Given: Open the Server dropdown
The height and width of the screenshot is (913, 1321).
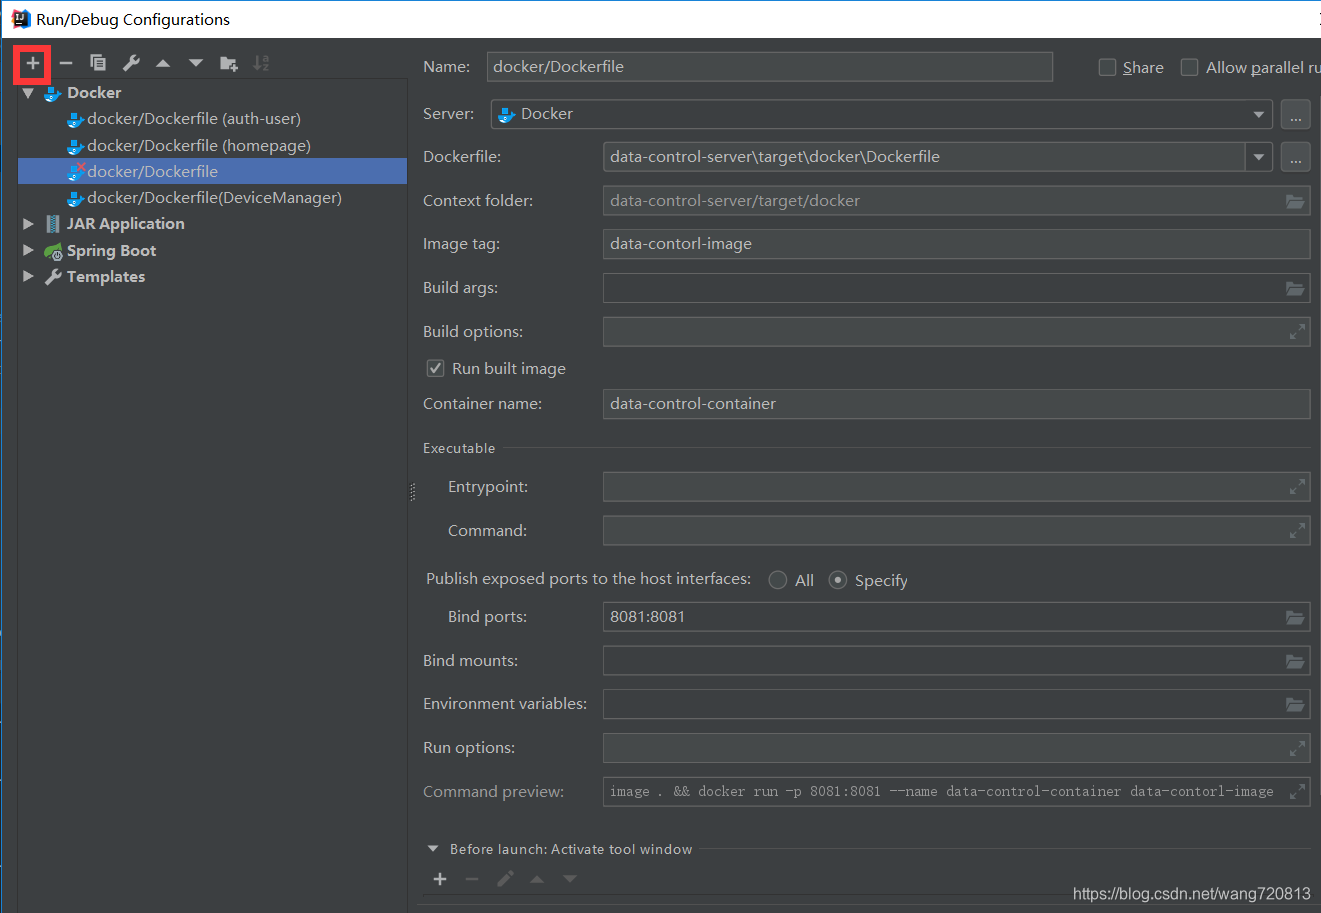Looking at the screenshot, I should click(x=1258, y=114).
